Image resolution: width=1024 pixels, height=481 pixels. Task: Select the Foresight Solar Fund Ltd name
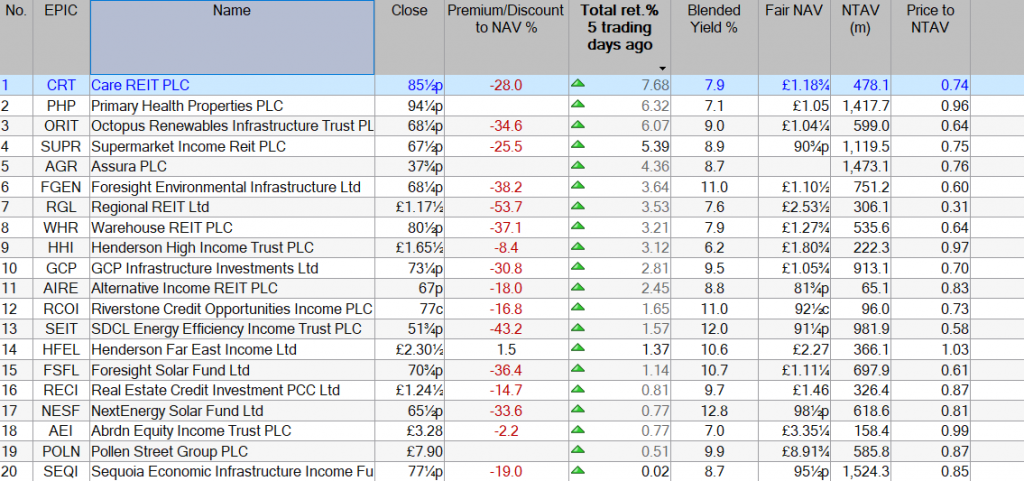pyautogui.click(x=170, y=370)
